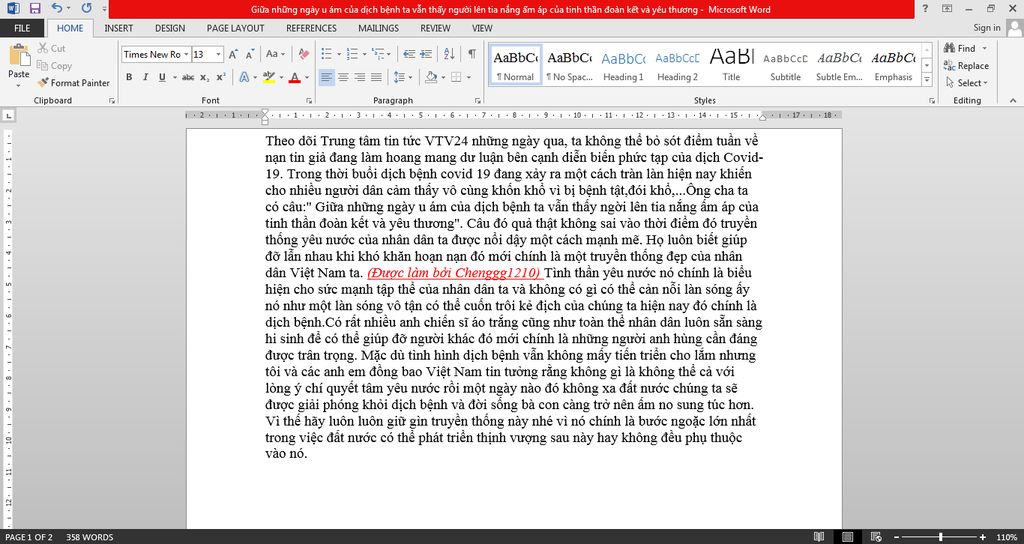Redo the last action

pyautogui.click(x=86, y=8)
